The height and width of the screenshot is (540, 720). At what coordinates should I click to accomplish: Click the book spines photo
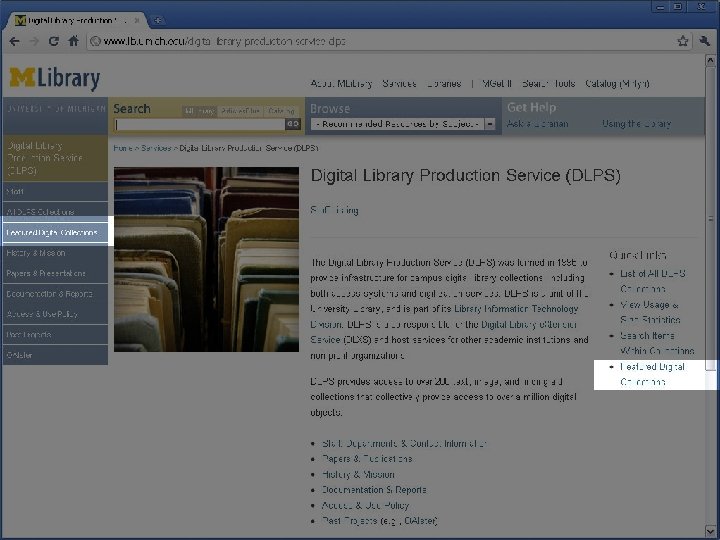tap(206, 259)
